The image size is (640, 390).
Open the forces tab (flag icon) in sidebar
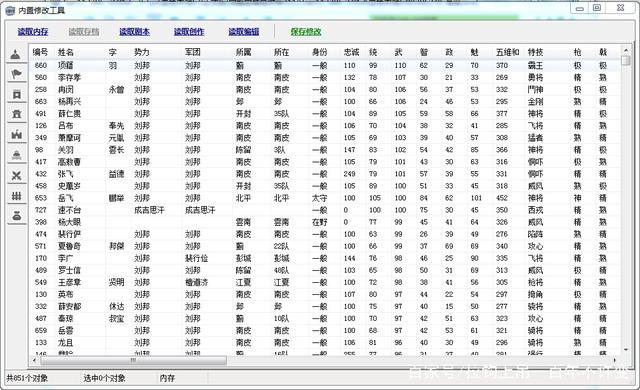pyautogui.click(x=16, y=74)
